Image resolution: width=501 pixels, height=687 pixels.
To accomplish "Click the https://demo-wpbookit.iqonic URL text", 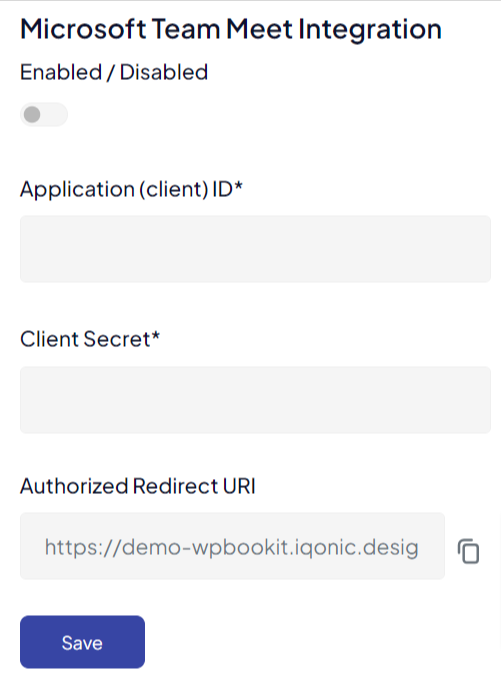I will click(231, 547).
